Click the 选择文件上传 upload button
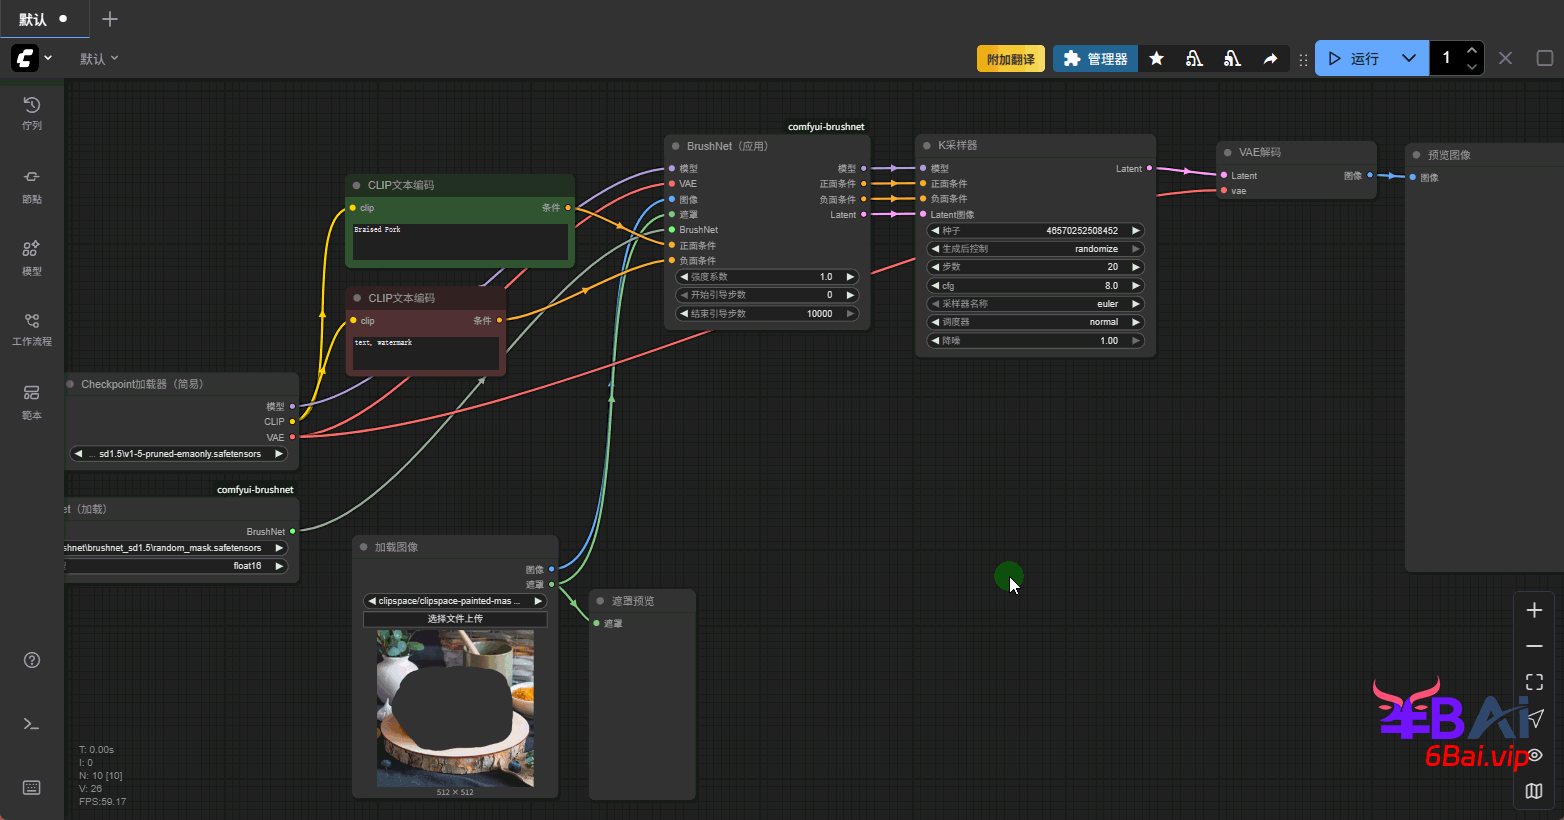Viewport: 1564px width, 820px height. point(455,619)
